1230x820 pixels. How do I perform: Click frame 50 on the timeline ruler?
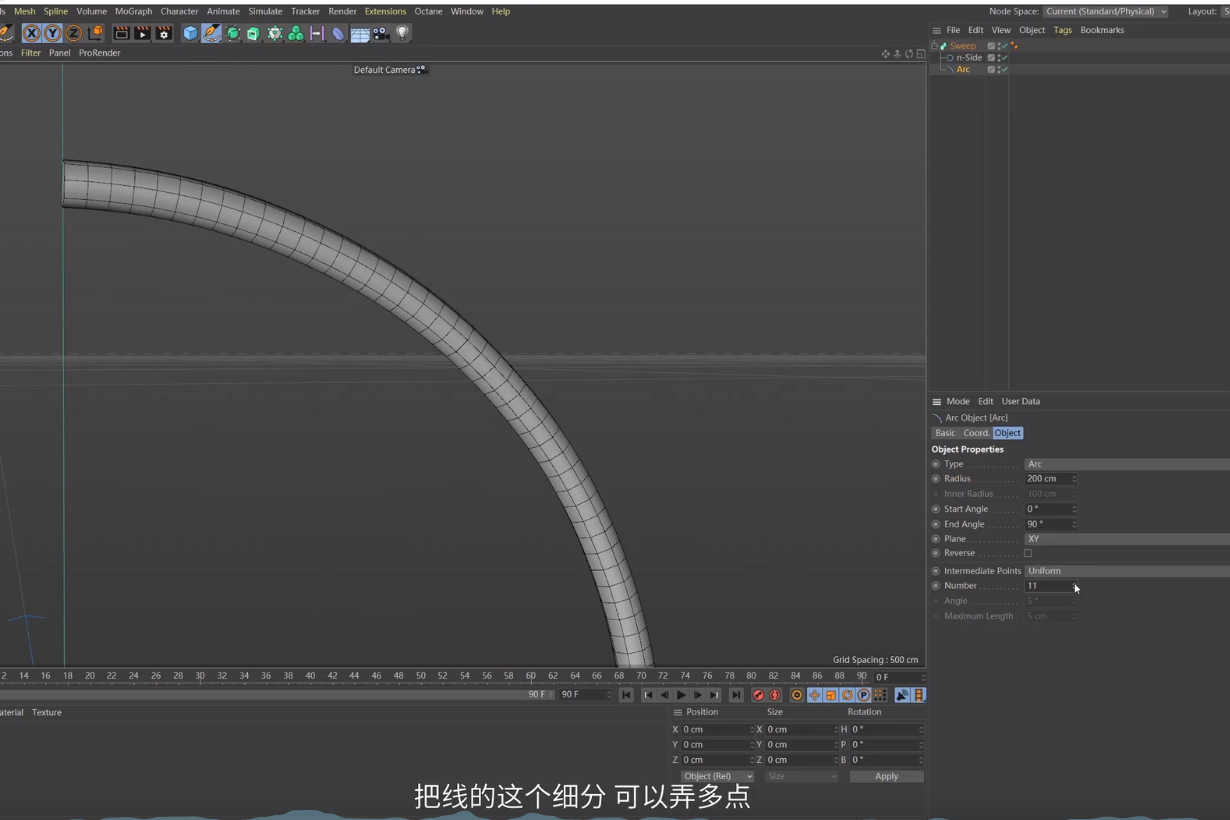[x=420, y=676]
